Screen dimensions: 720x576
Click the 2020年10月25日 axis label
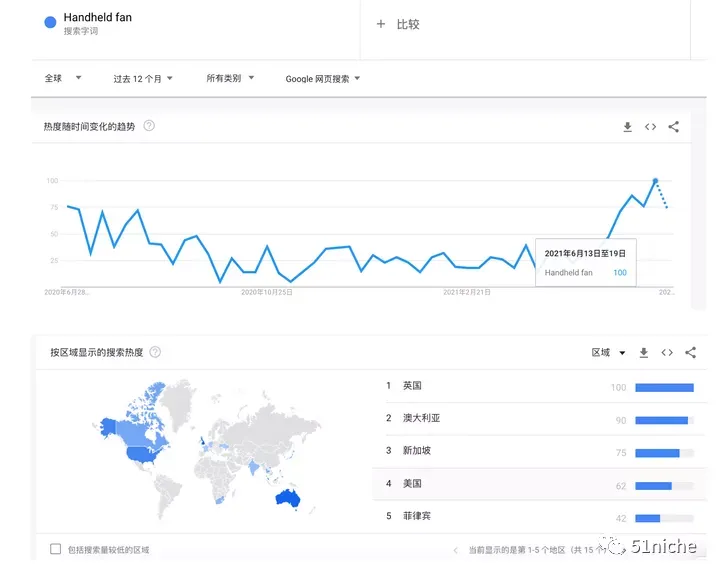tap(267, 292)
